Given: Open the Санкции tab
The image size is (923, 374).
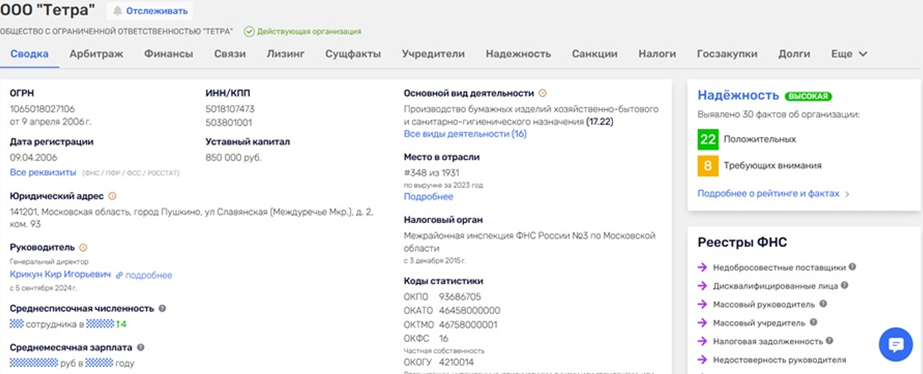Looking at the screenshot, I should pyautogui.click(x=595, y=54).
